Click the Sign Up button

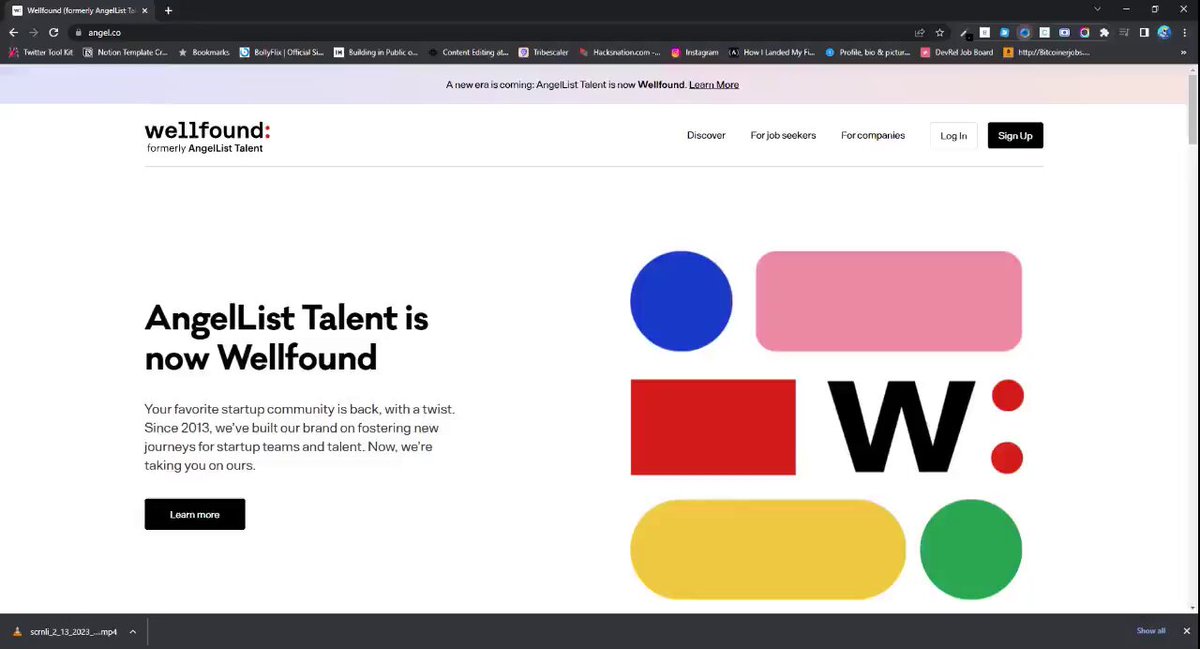(1015, 136)
